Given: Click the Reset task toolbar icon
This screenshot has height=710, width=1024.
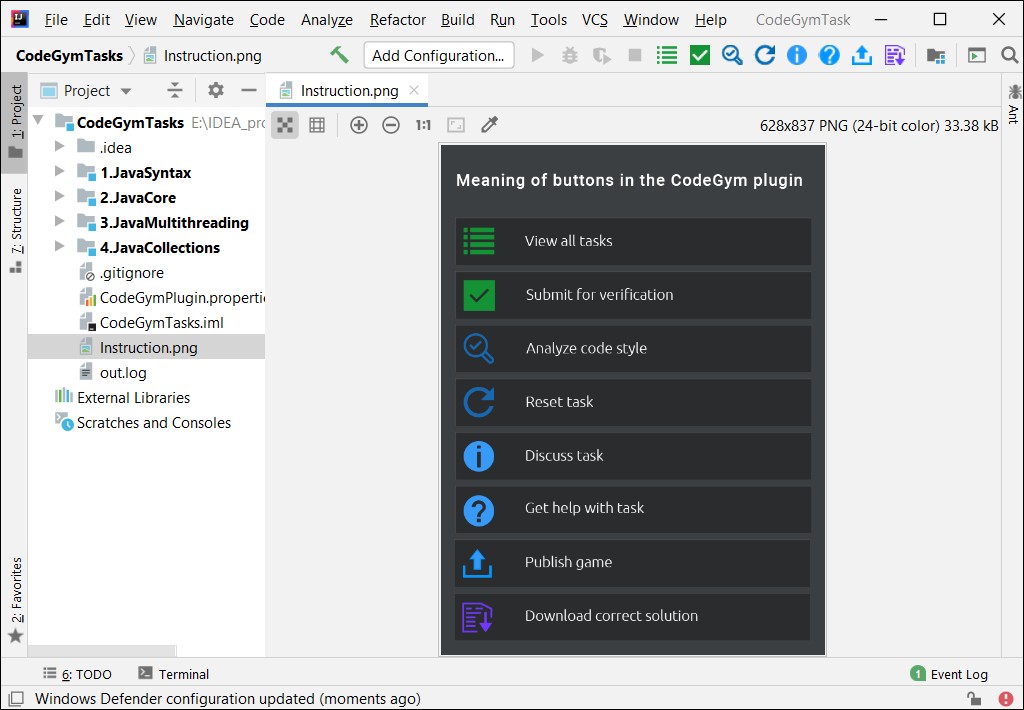Looking at the screenshot, I should (764, 55).
